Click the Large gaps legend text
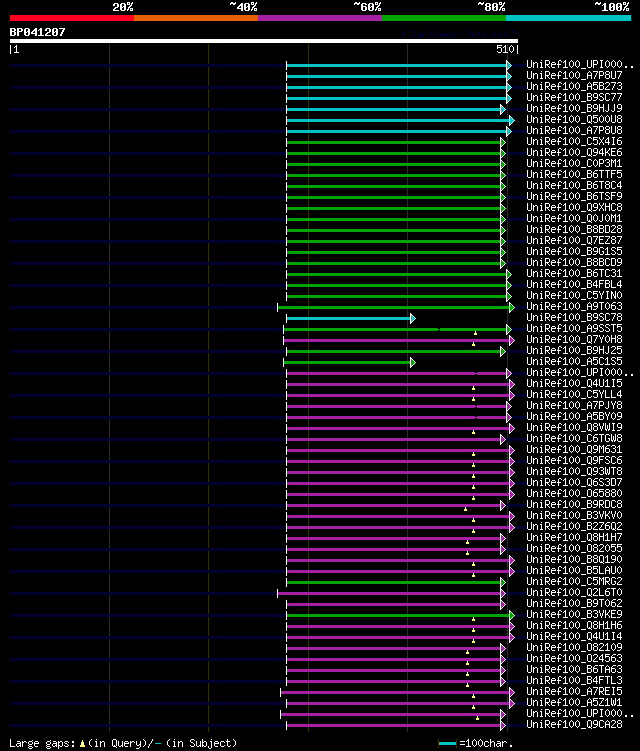The height and width of the screenshot is (751, 640). click(123, 744)
